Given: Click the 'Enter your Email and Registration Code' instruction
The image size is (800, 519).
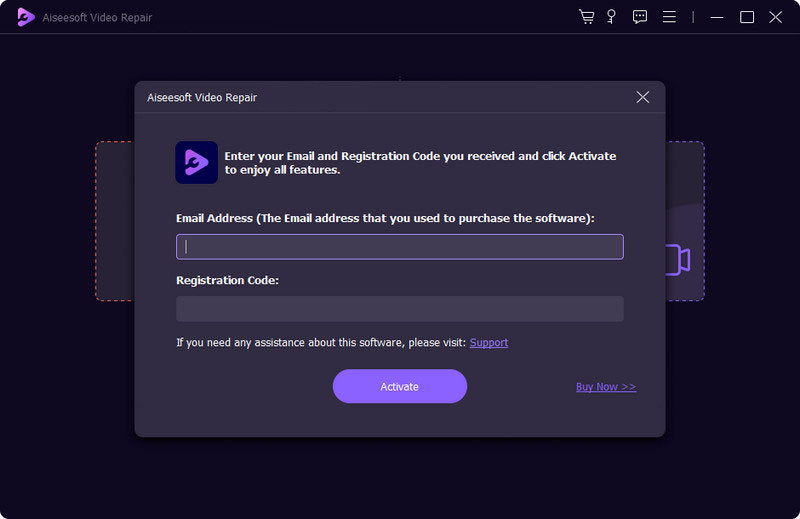Looking at the screenshot, I should (x=420, y=163).
